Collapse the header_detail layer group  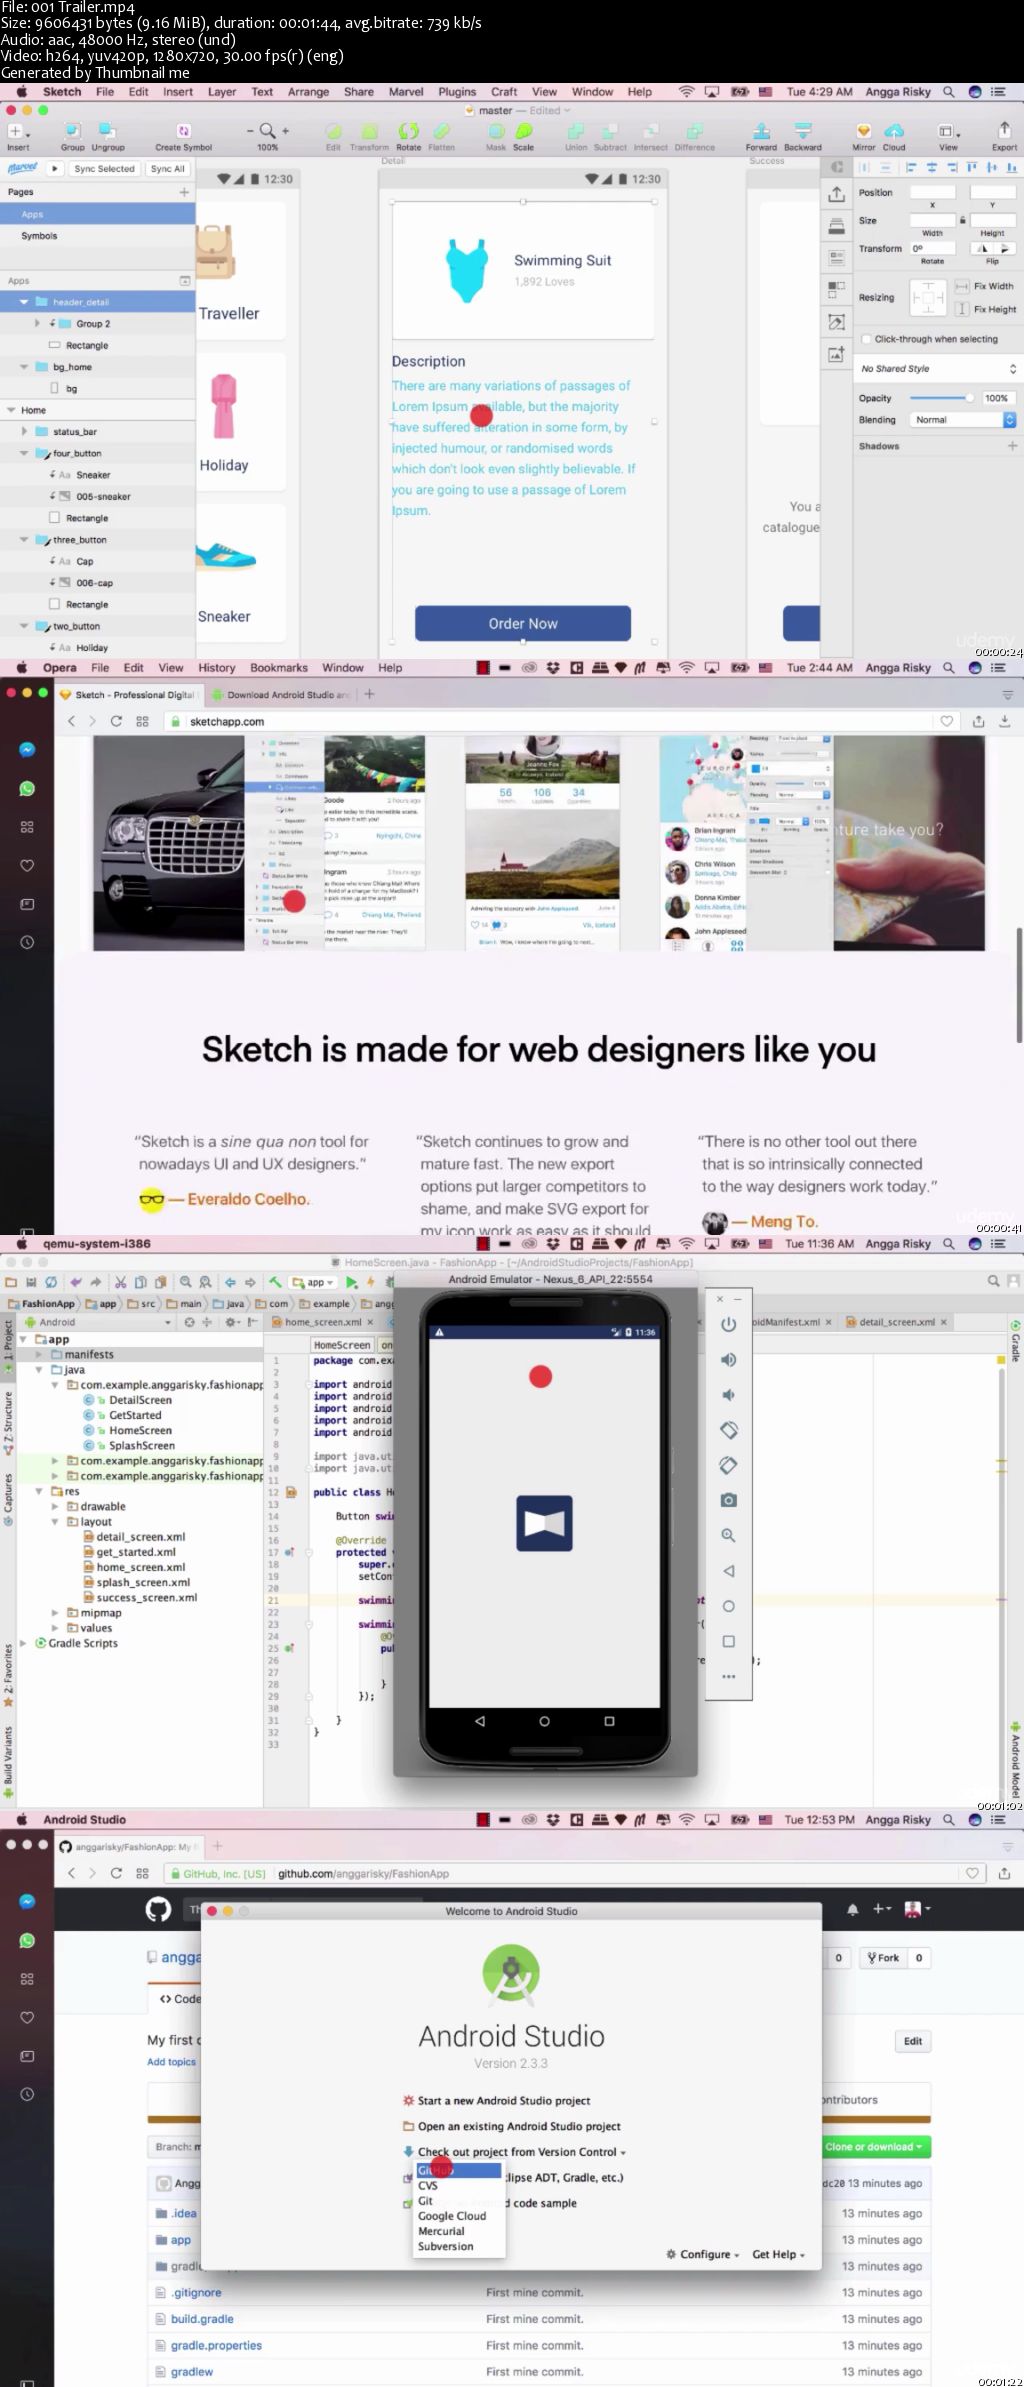pyautogui.click(x=24, y=301)
